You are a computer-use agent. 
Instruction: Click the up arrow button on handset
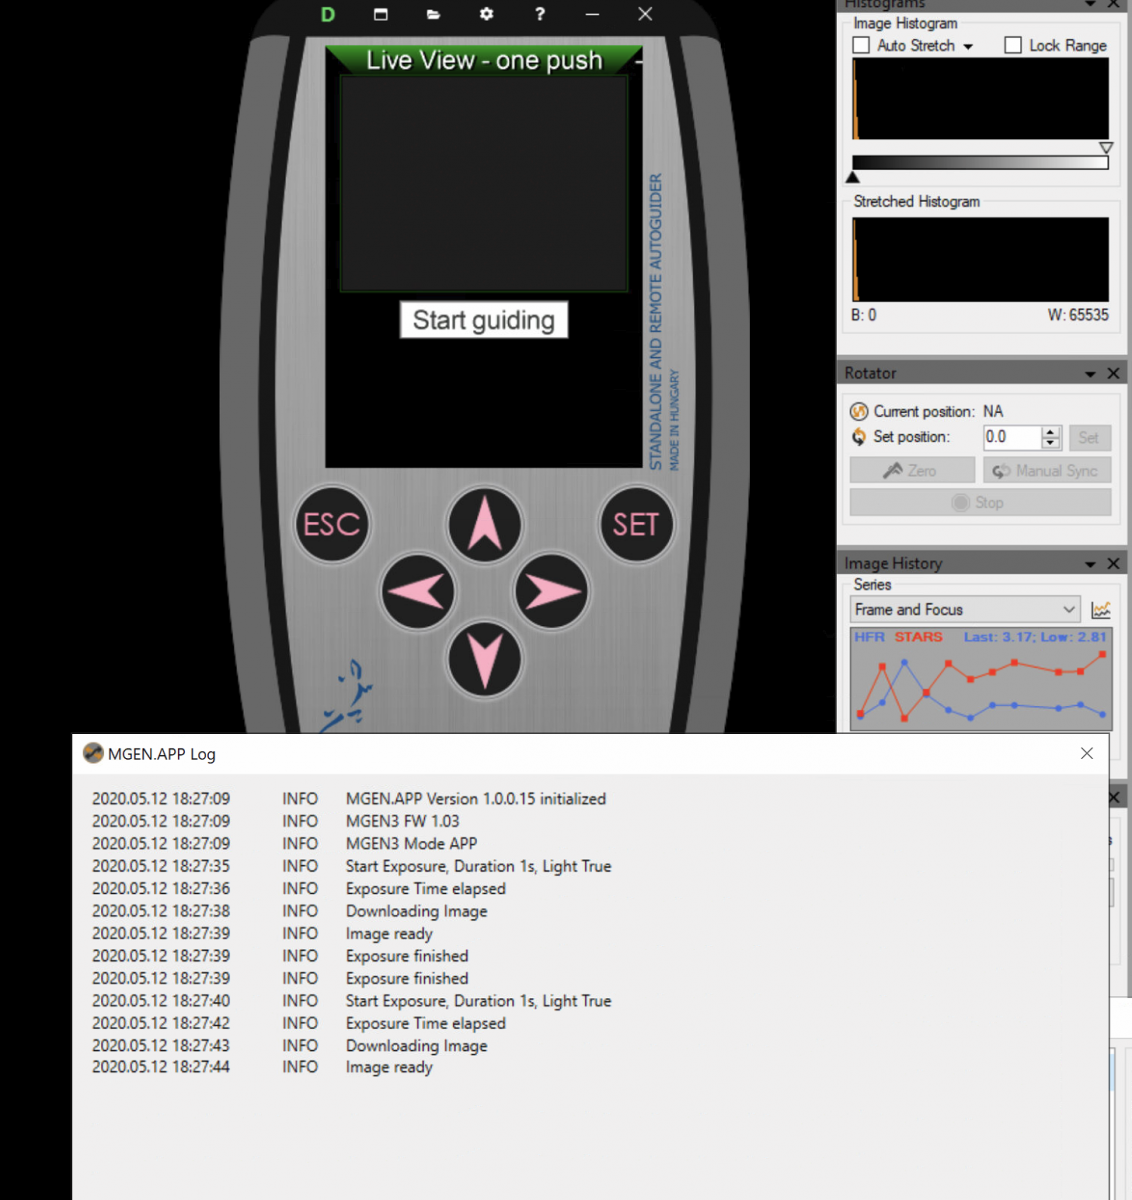click(x=485, y=525)
